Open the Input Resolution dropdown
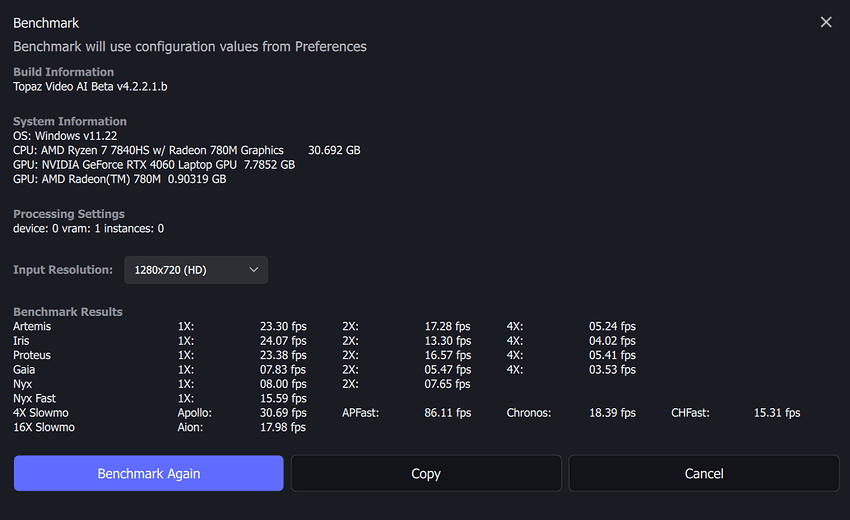Image resolution: width=850 pixels, height=520 pixels. coord(196,270)
